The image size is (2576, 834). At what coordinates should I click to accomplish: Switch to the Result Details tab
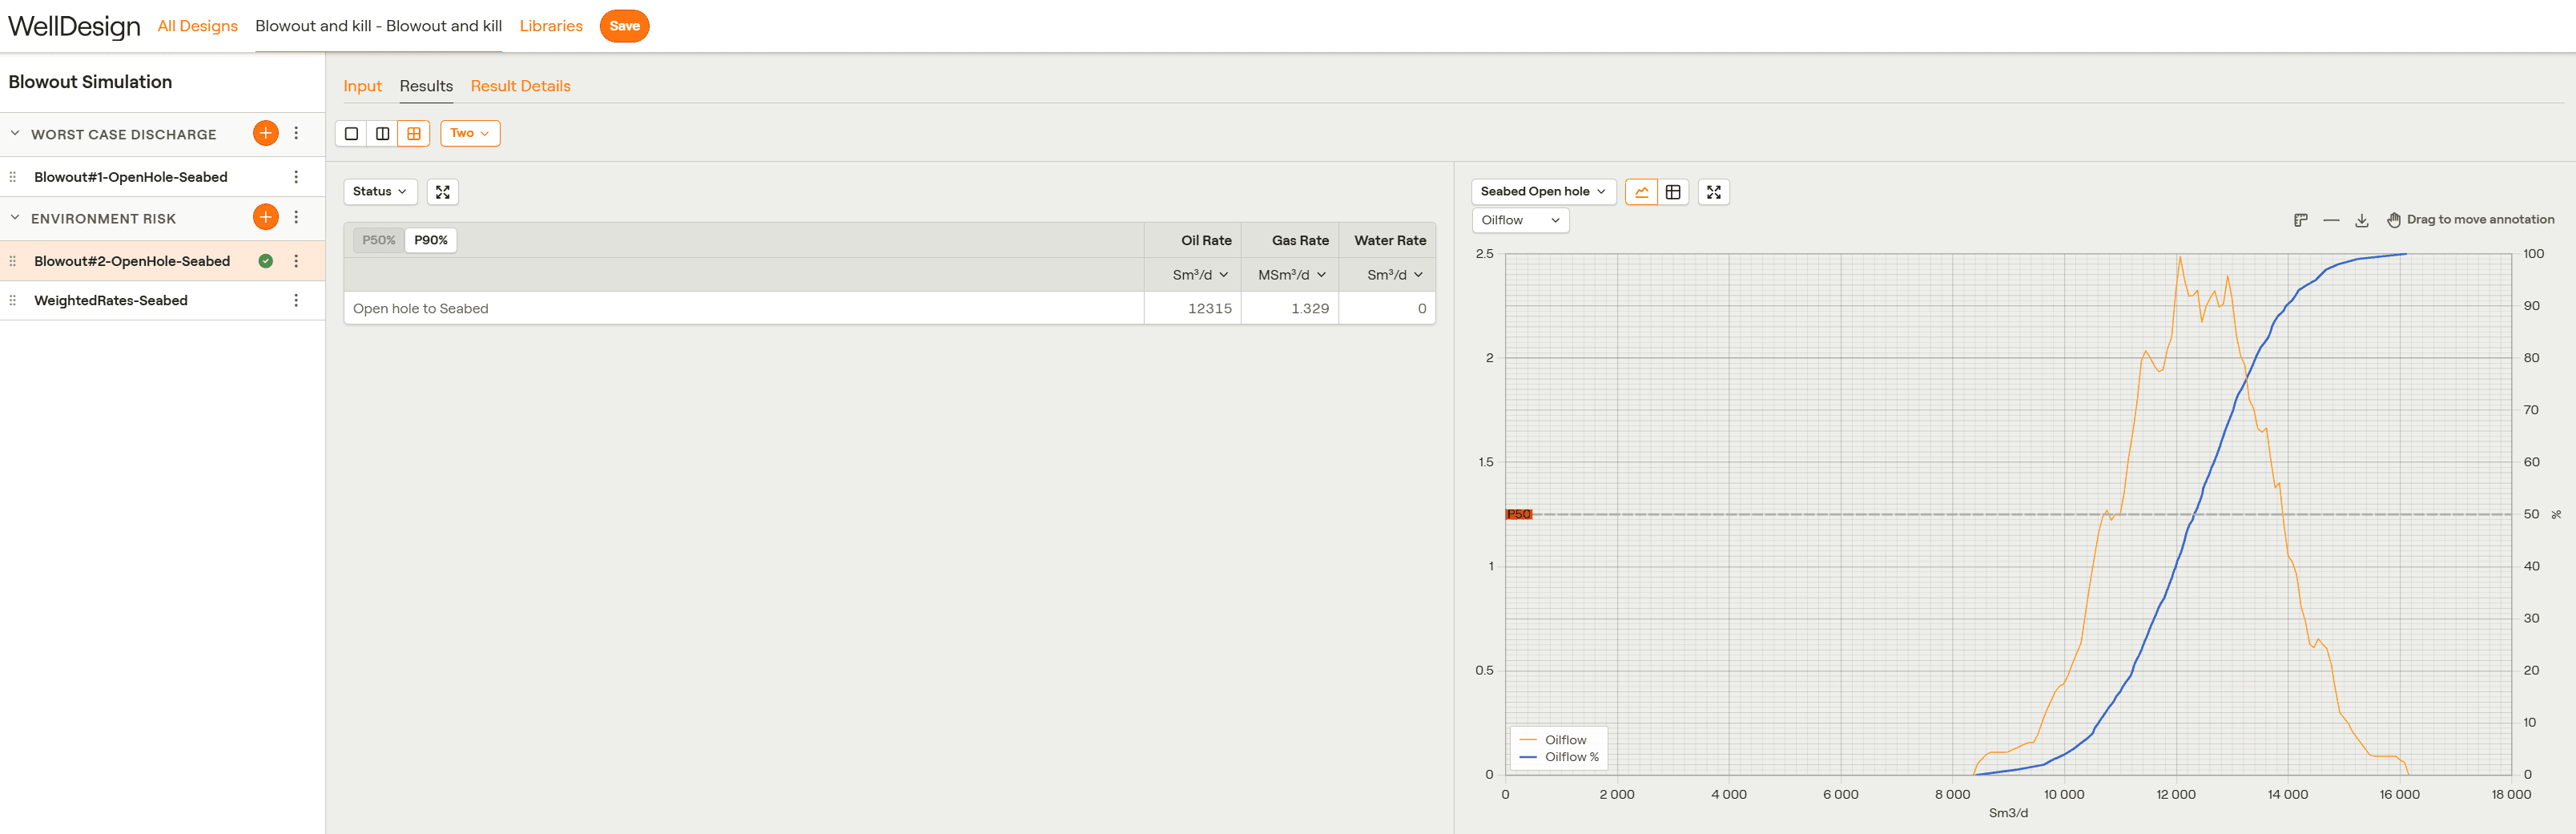[520, 86]
